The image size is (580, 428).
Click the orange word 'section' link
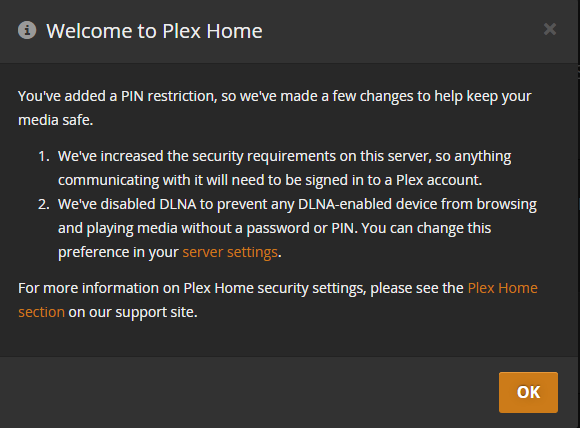click(41, 312)
